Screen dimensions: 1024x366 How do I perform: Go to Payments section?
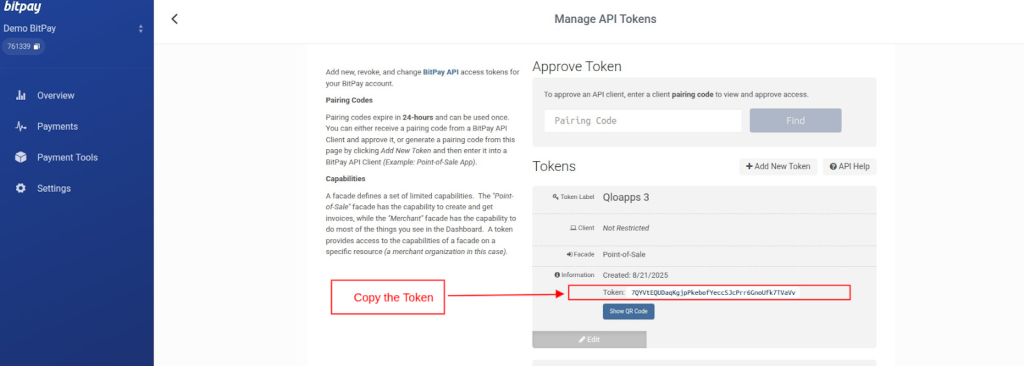tap(57, 126)
